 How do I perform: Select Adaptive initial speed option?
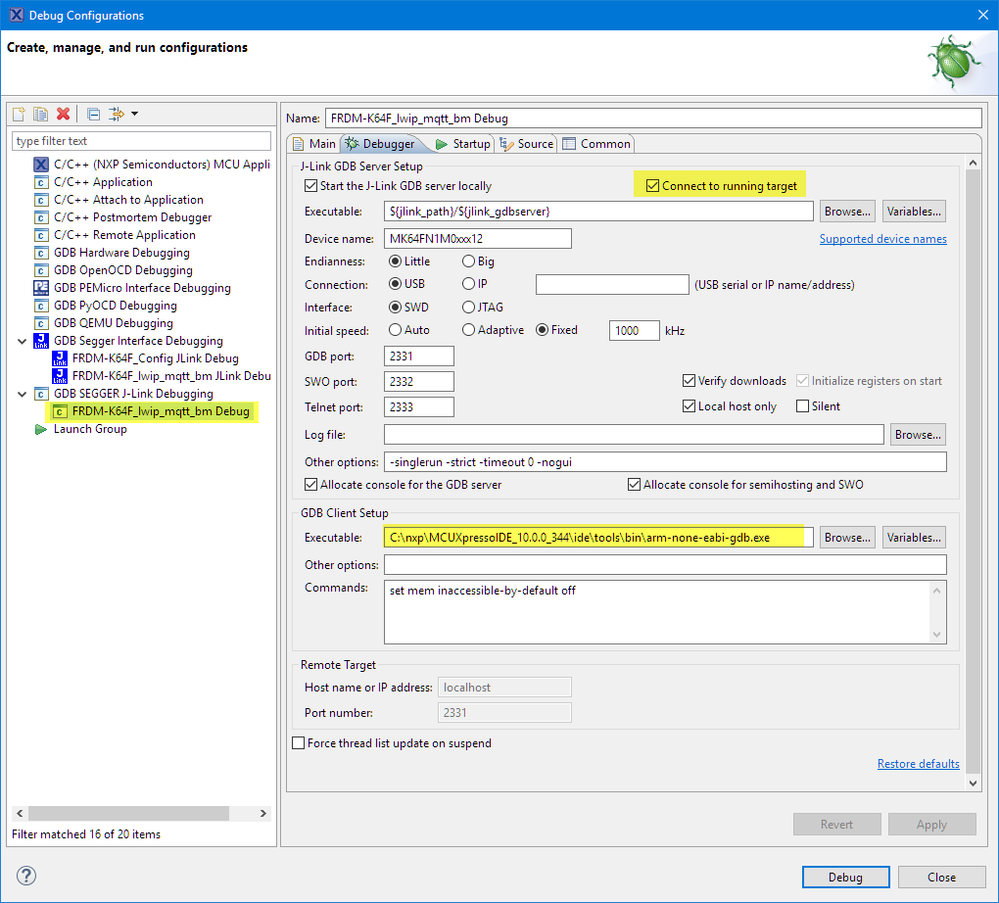point(468,330)
